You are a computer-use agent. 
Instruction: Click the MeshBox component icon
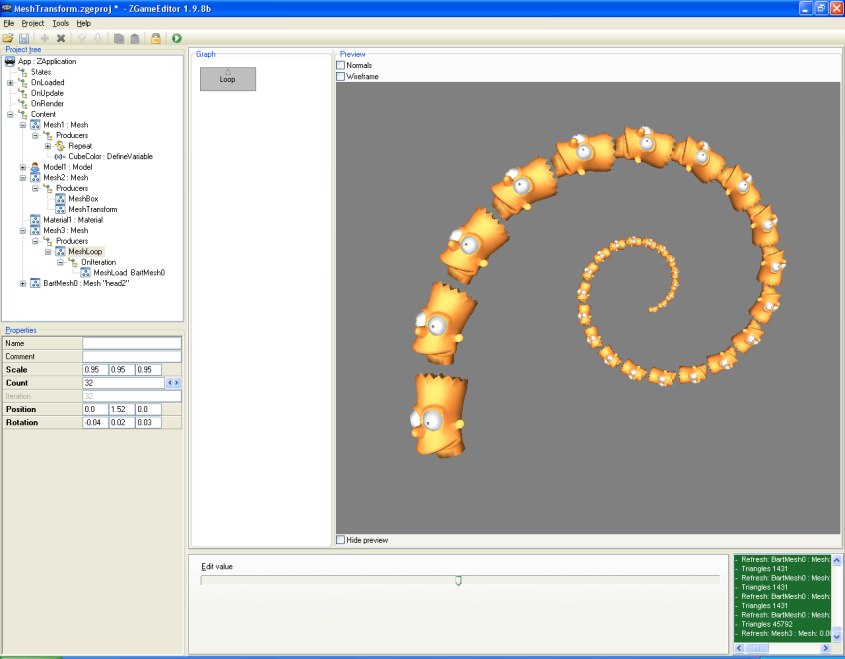(x=60, y=199)
